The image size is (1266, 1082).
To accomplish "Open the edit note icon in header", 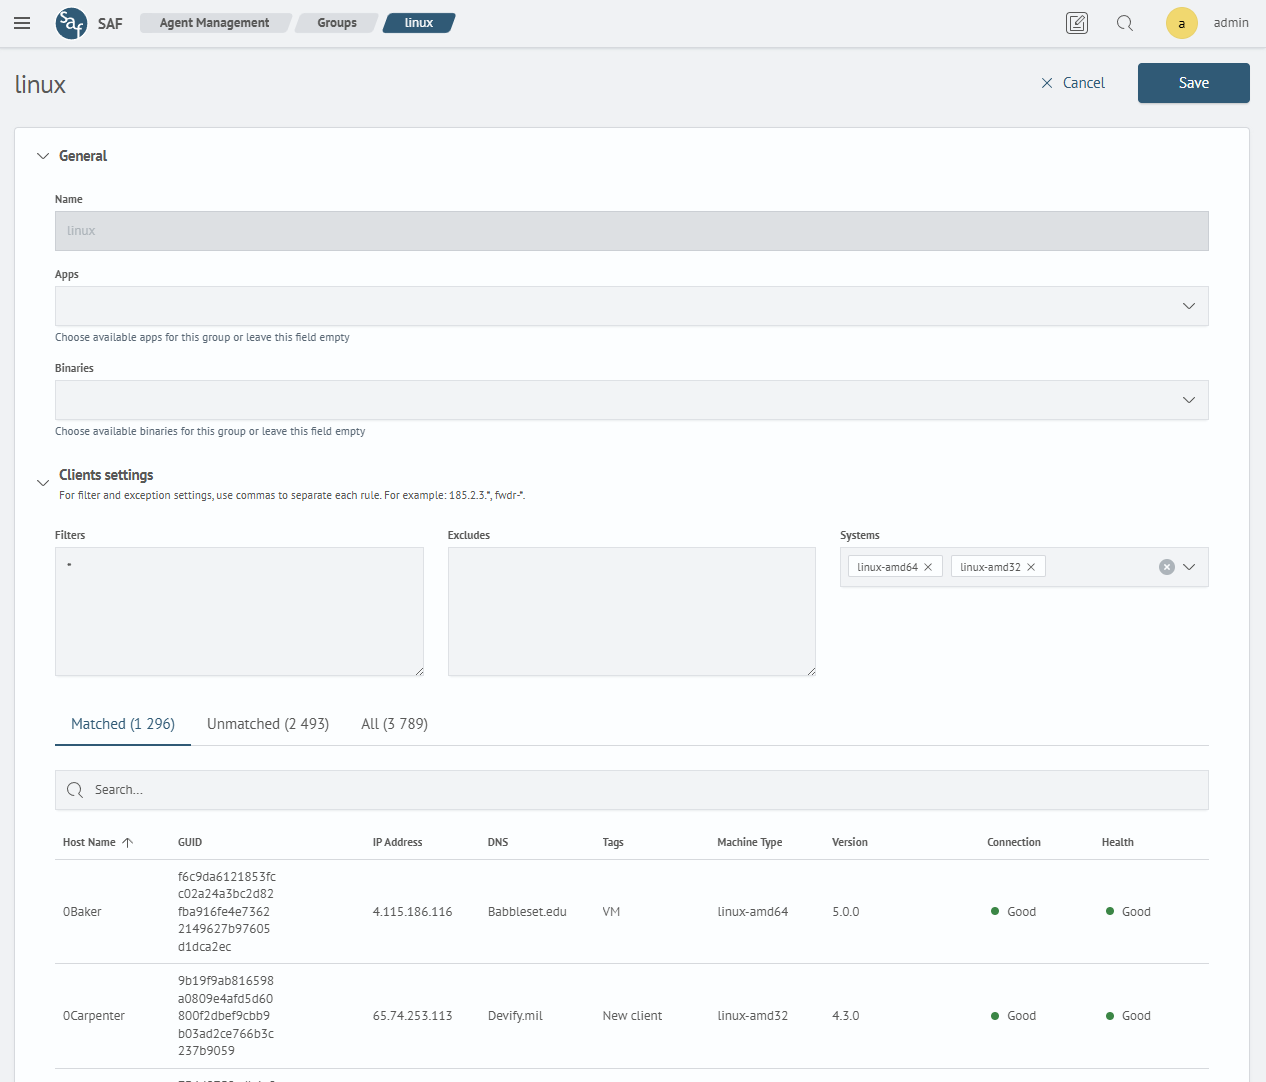I will (x=1077, y=23).
